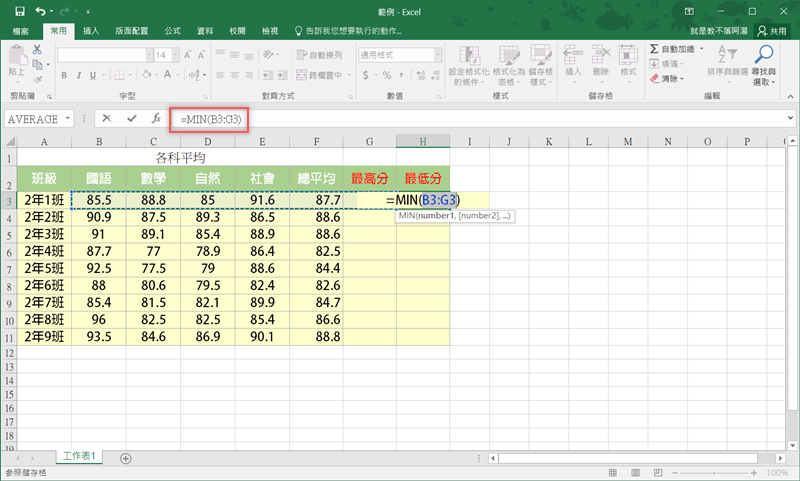The width and height of the screenshot is (800, 481).
Task: Click the AutoSum 自動加總 sigma icon
Action: [x=655, y=48]
